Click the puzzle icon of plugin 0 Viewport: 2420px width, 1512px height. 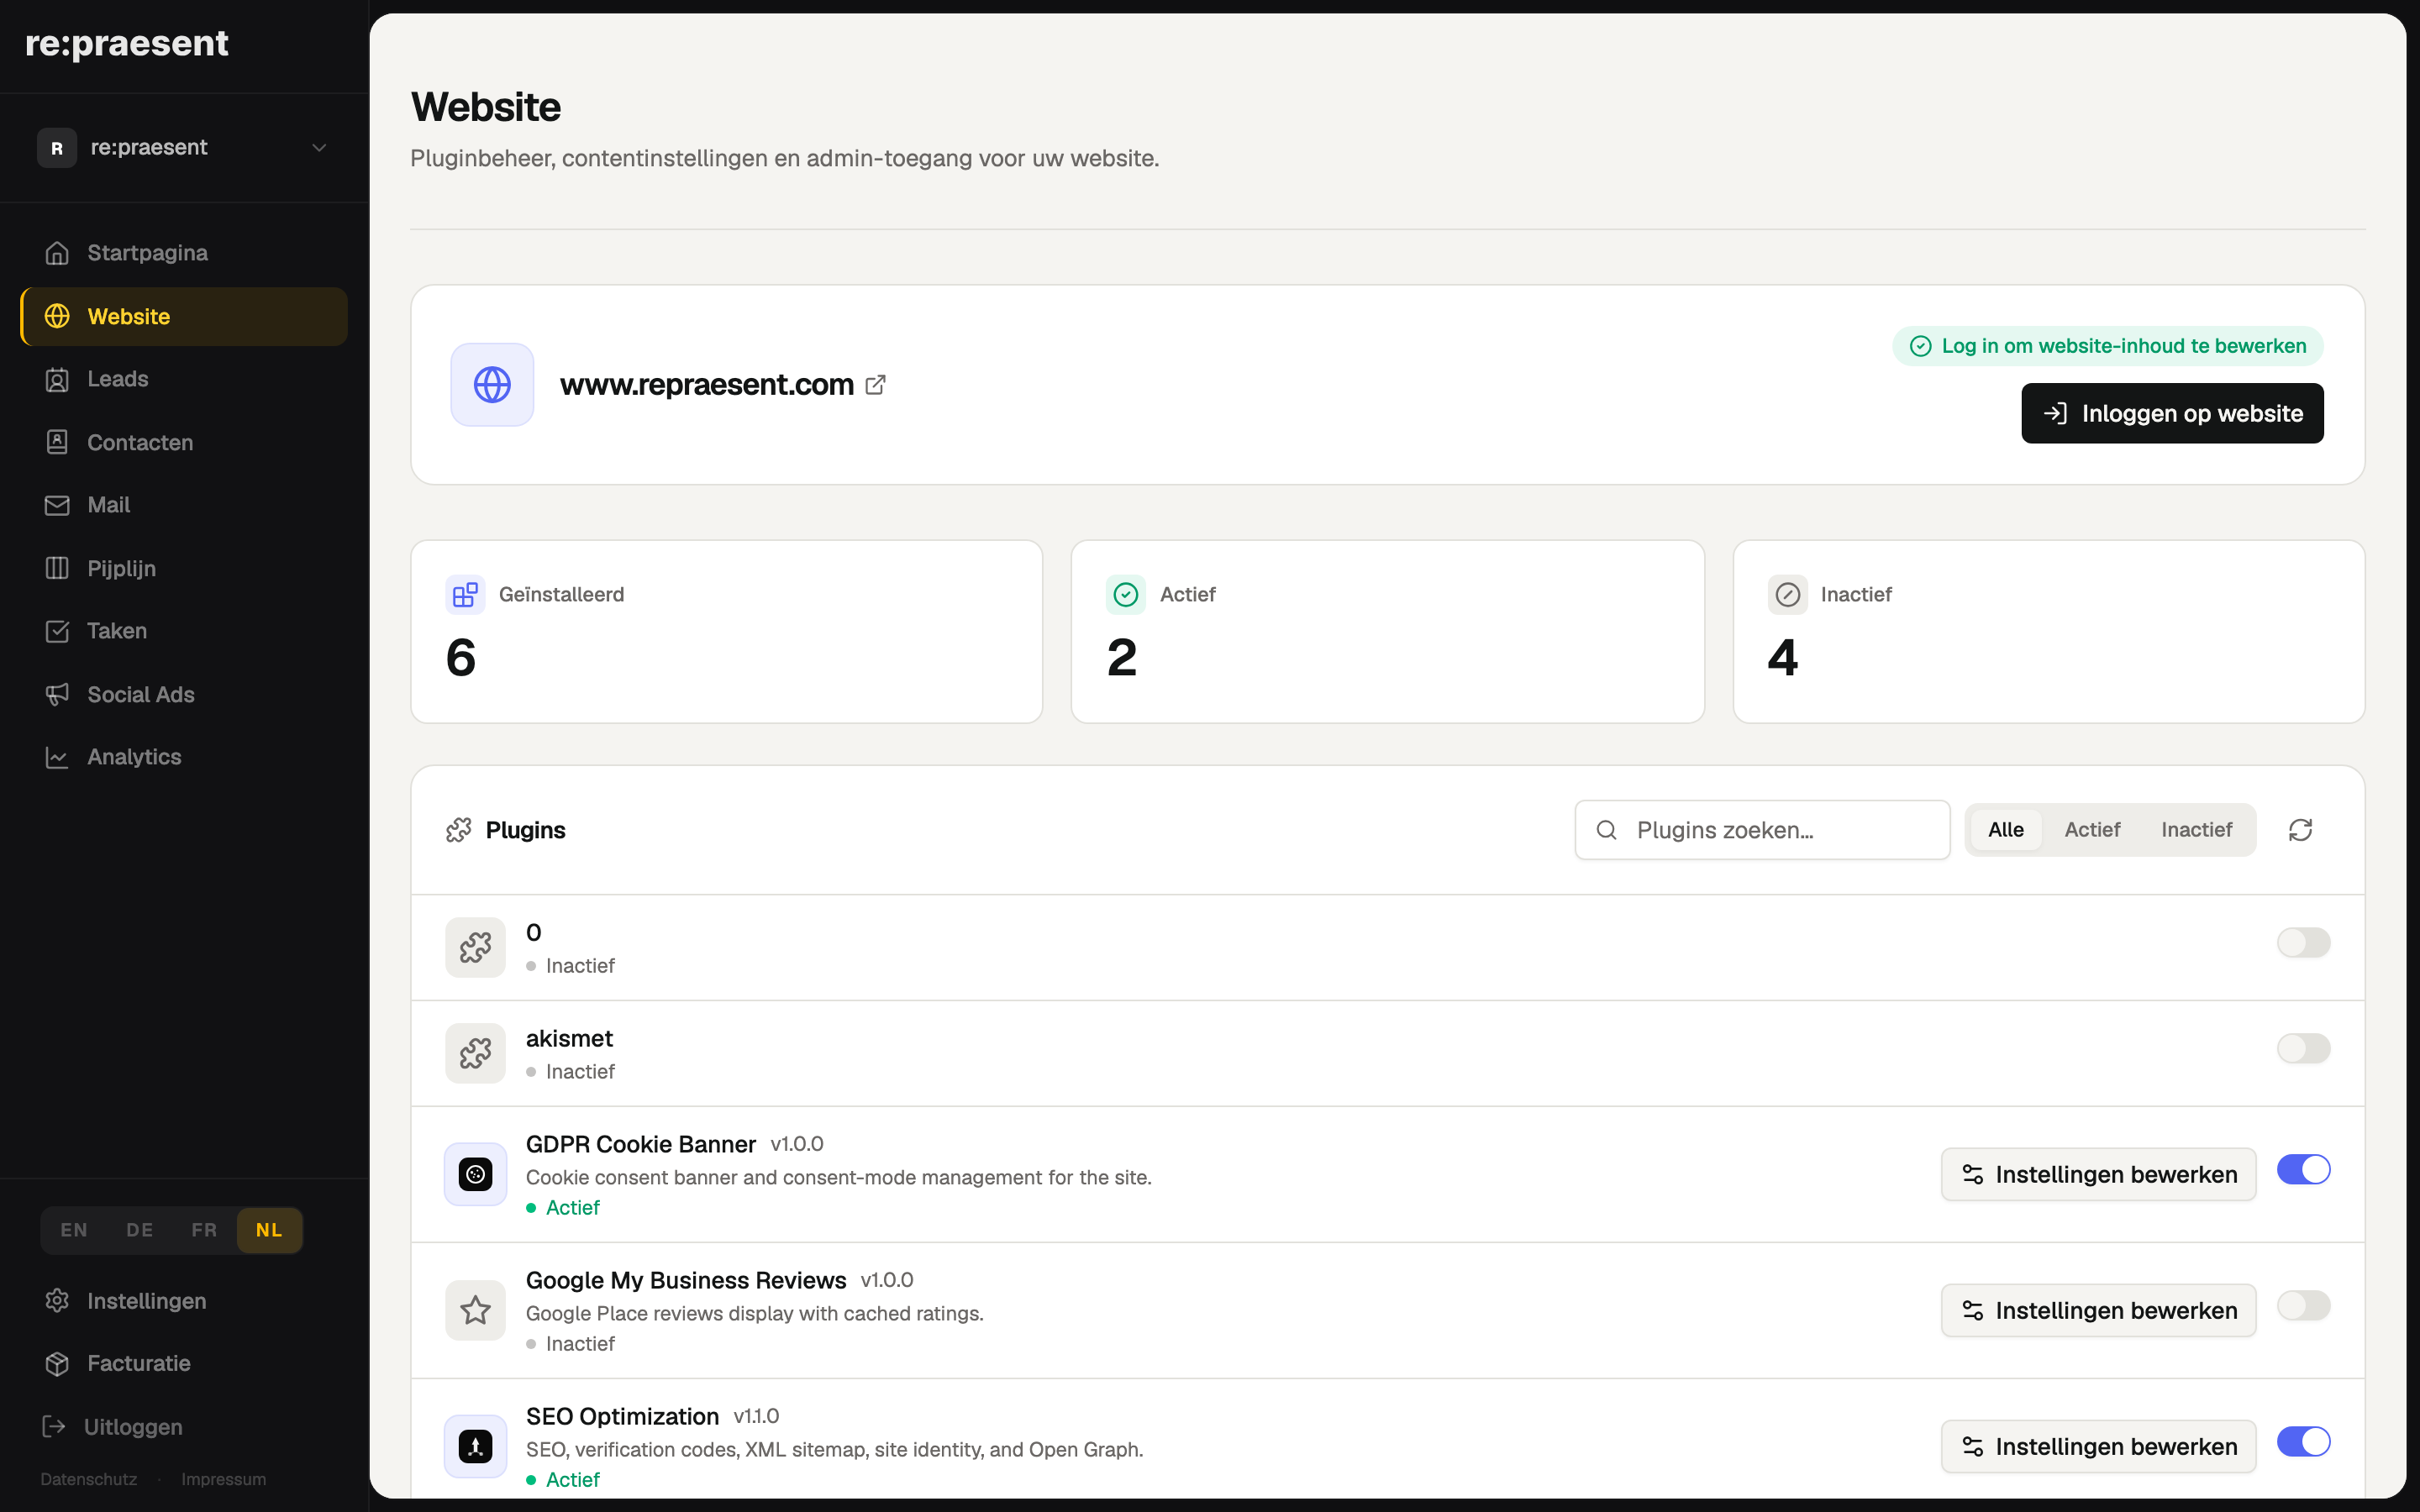(475, 947)
